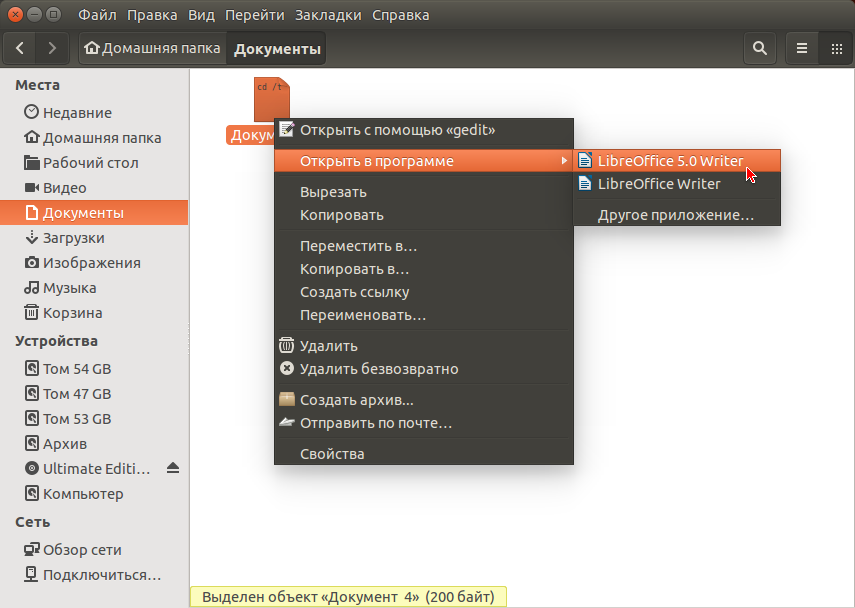
Task: Switch to list view icon
Action: [x=802, y=49]
